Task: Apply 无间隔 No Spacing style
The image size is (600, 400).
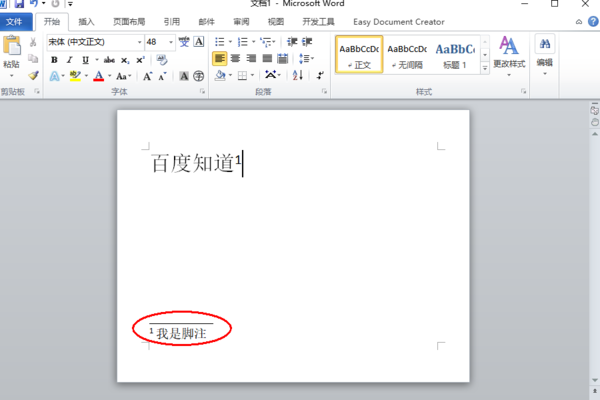Action: click(407, 55)
